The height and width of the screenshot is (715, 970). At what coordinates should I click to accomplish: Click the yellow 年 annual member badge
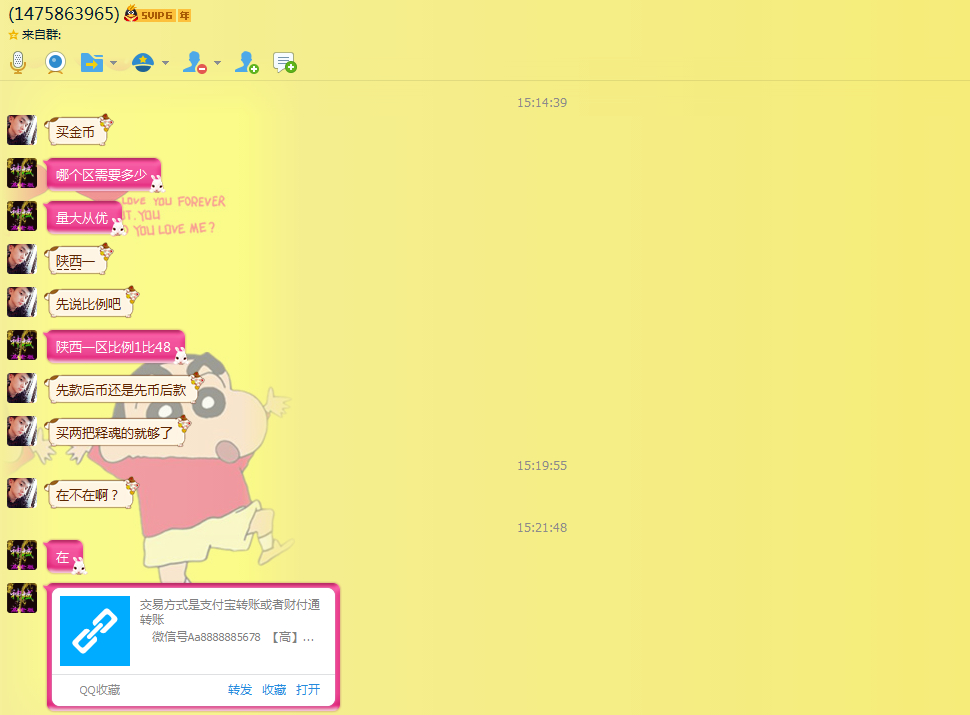[184, 15]
